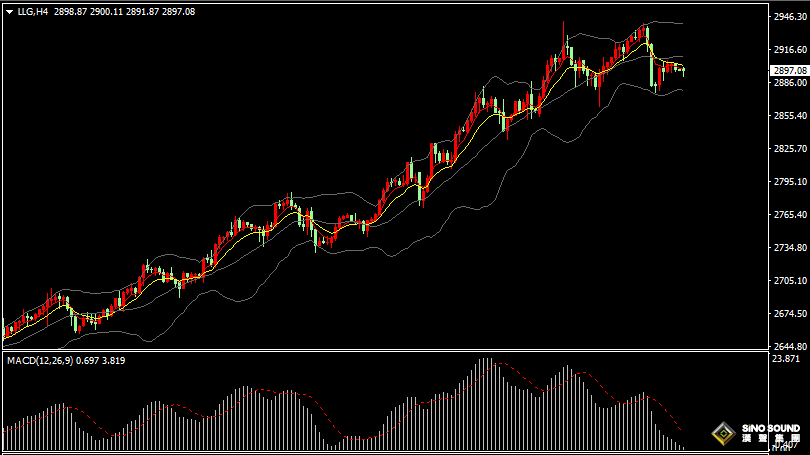Click the 2795.10 price axis label
The image size is (810, 455).
[788, 182]
